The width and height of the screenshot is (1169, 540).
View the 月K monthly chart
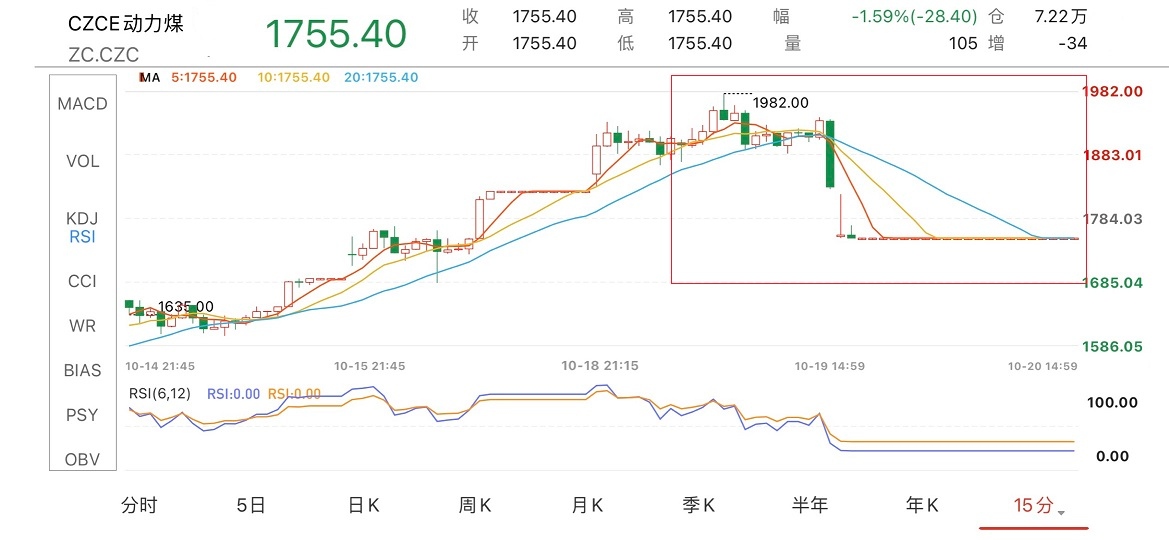[588, 506]
